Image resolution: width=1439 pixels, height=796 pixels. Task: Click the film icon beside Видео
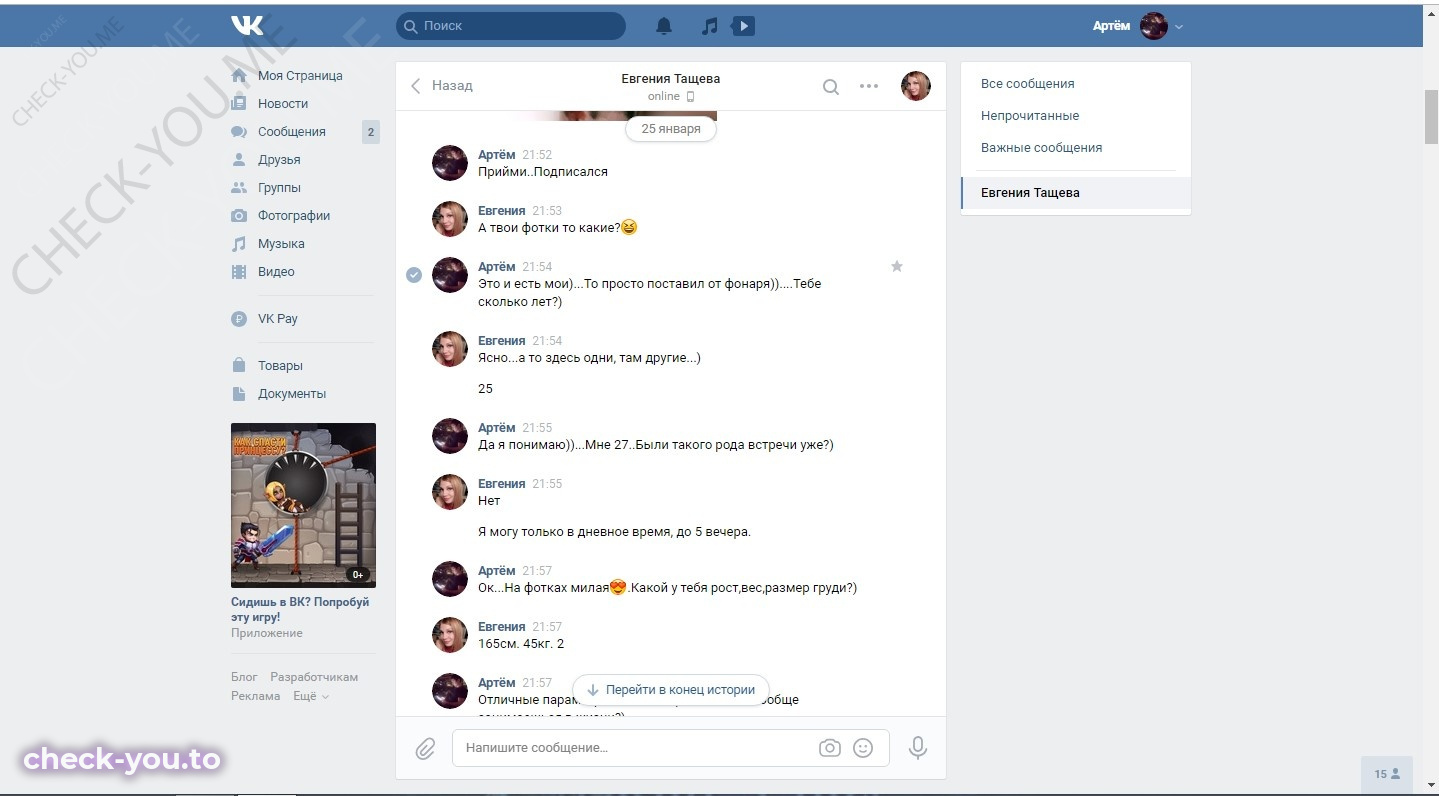pyautogui.click(x=238, y=272)
